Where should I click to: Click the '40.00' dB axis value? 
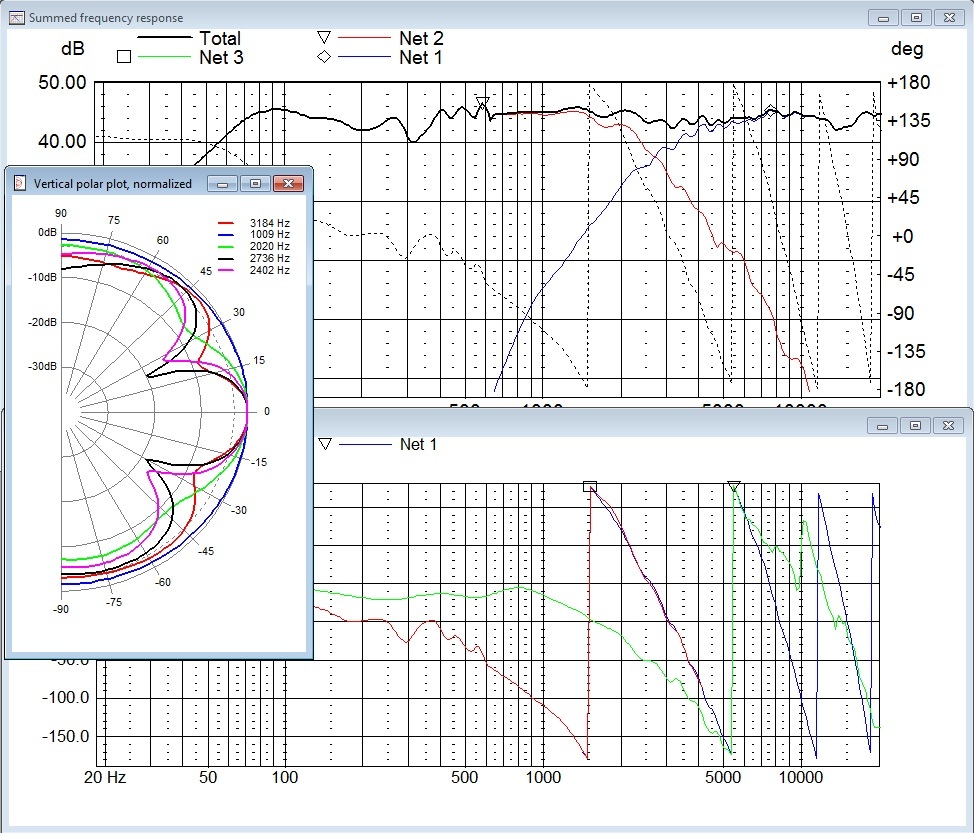tap(62, 141)
